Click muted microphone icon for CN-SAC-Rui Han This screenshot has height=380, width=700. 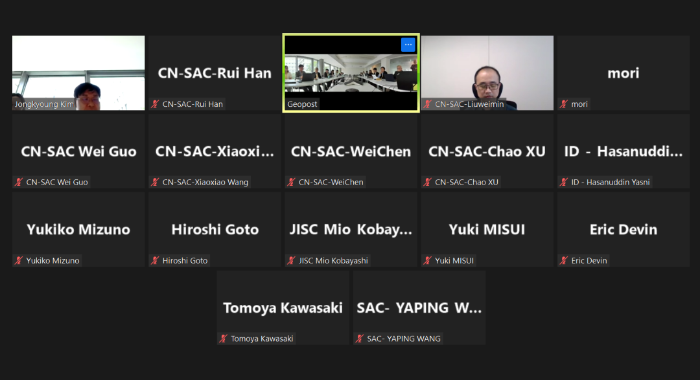click(x=155, y=104)
